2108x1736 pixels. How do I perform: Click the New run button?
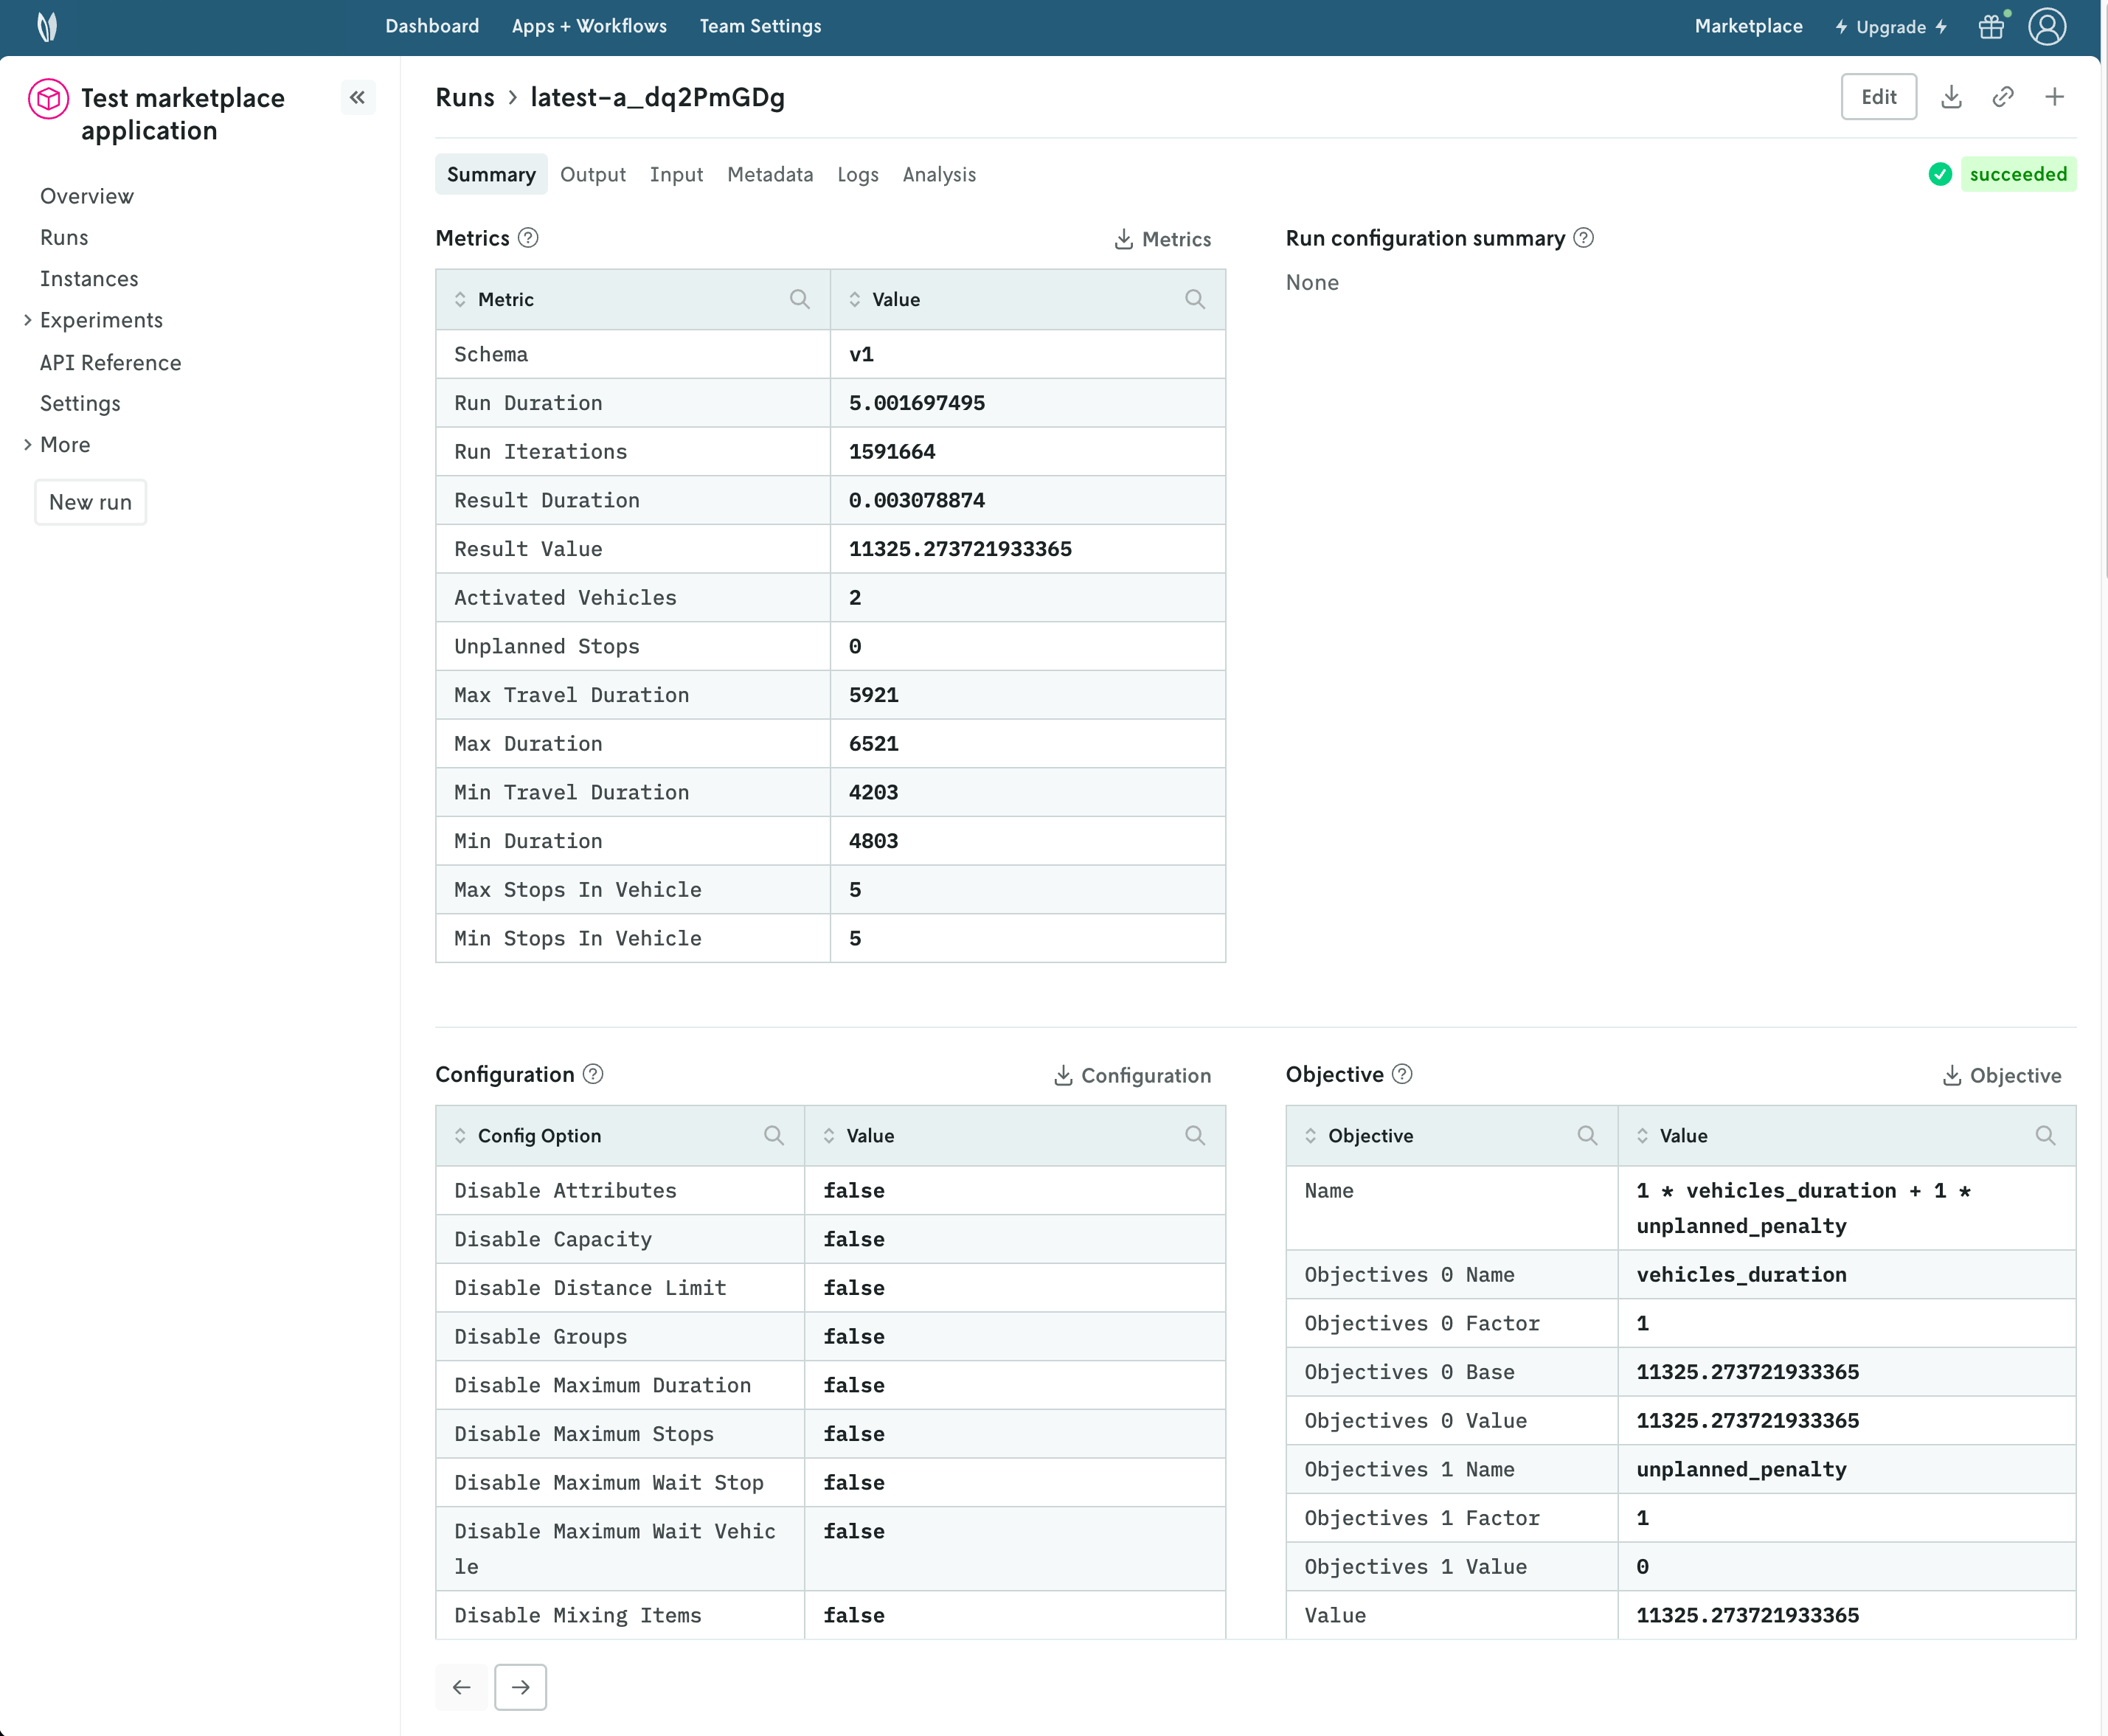[90, 502]
